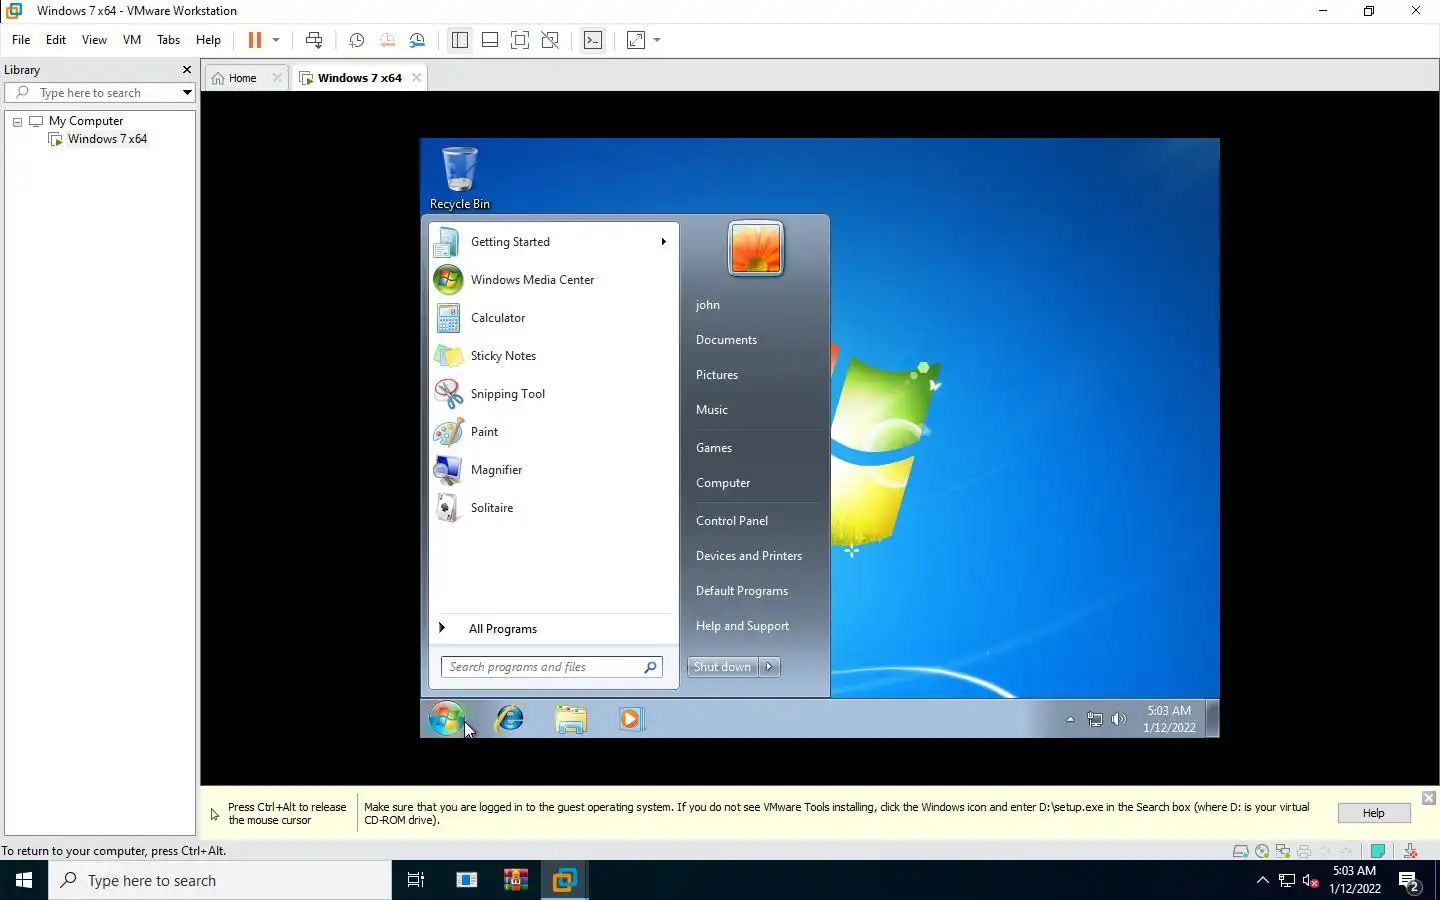Open Devices and Printers
This screenshot has width=1440, height=900.
[749, 556]
